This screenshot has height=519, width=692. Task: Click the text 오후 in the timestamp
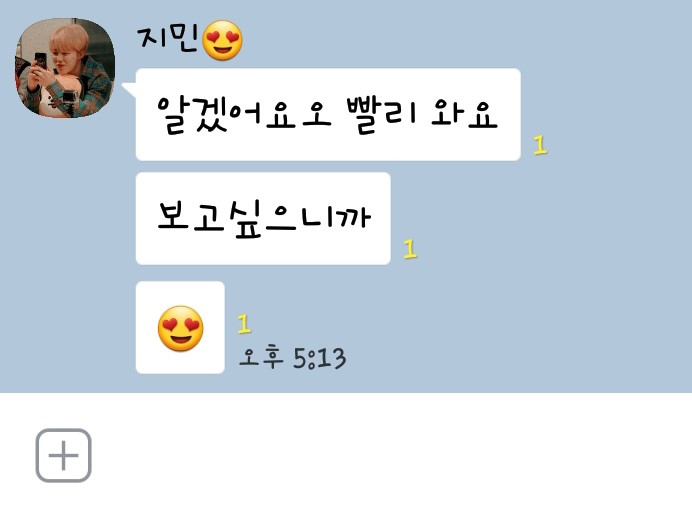click(260, 357)
